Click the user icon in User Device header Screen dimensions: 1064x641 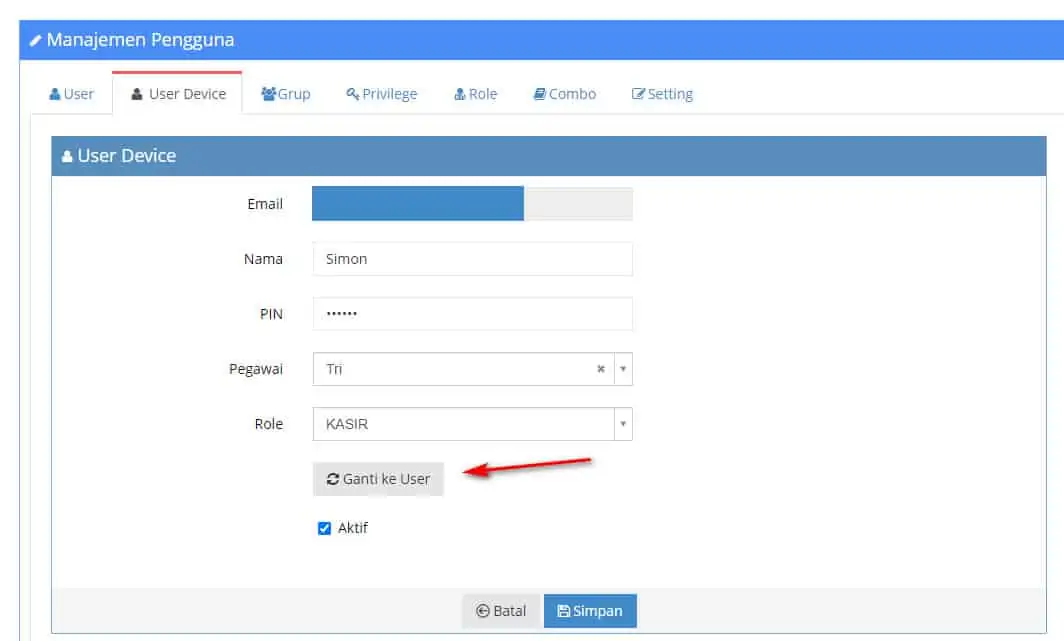(66, 157)
